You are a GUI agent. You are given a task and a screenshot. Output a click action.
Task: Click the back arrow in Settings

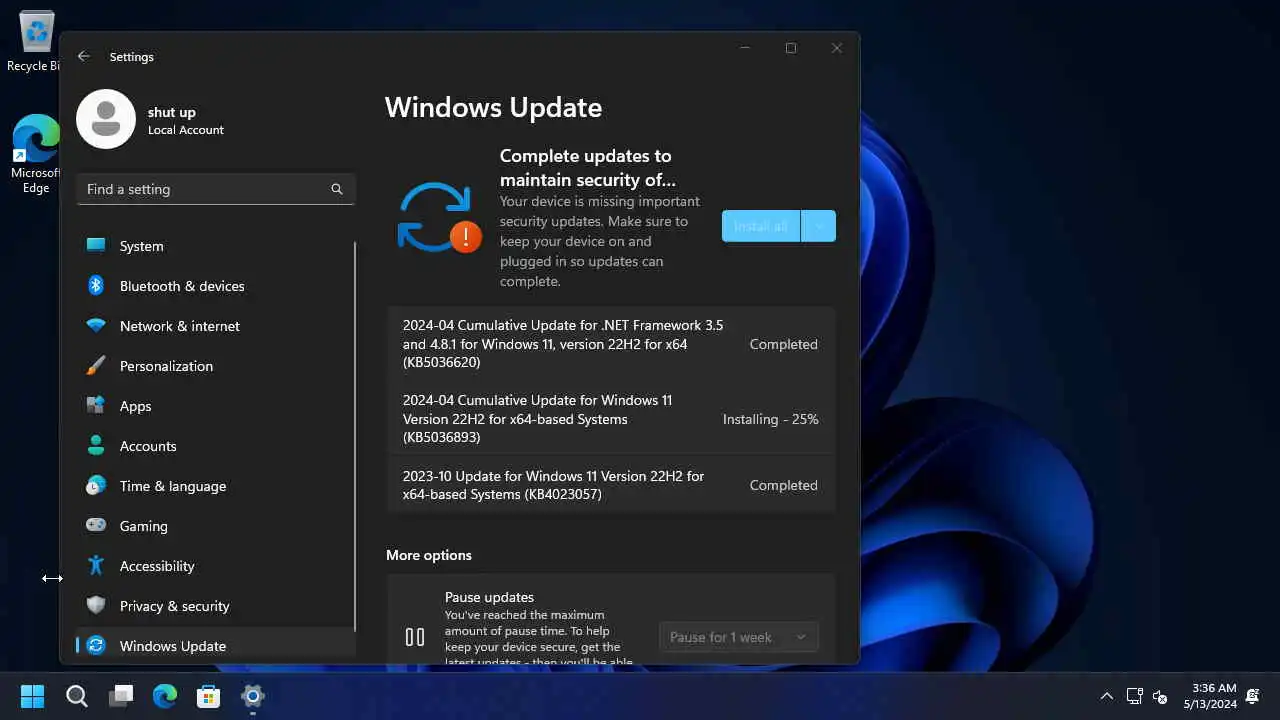coord(84,57)
